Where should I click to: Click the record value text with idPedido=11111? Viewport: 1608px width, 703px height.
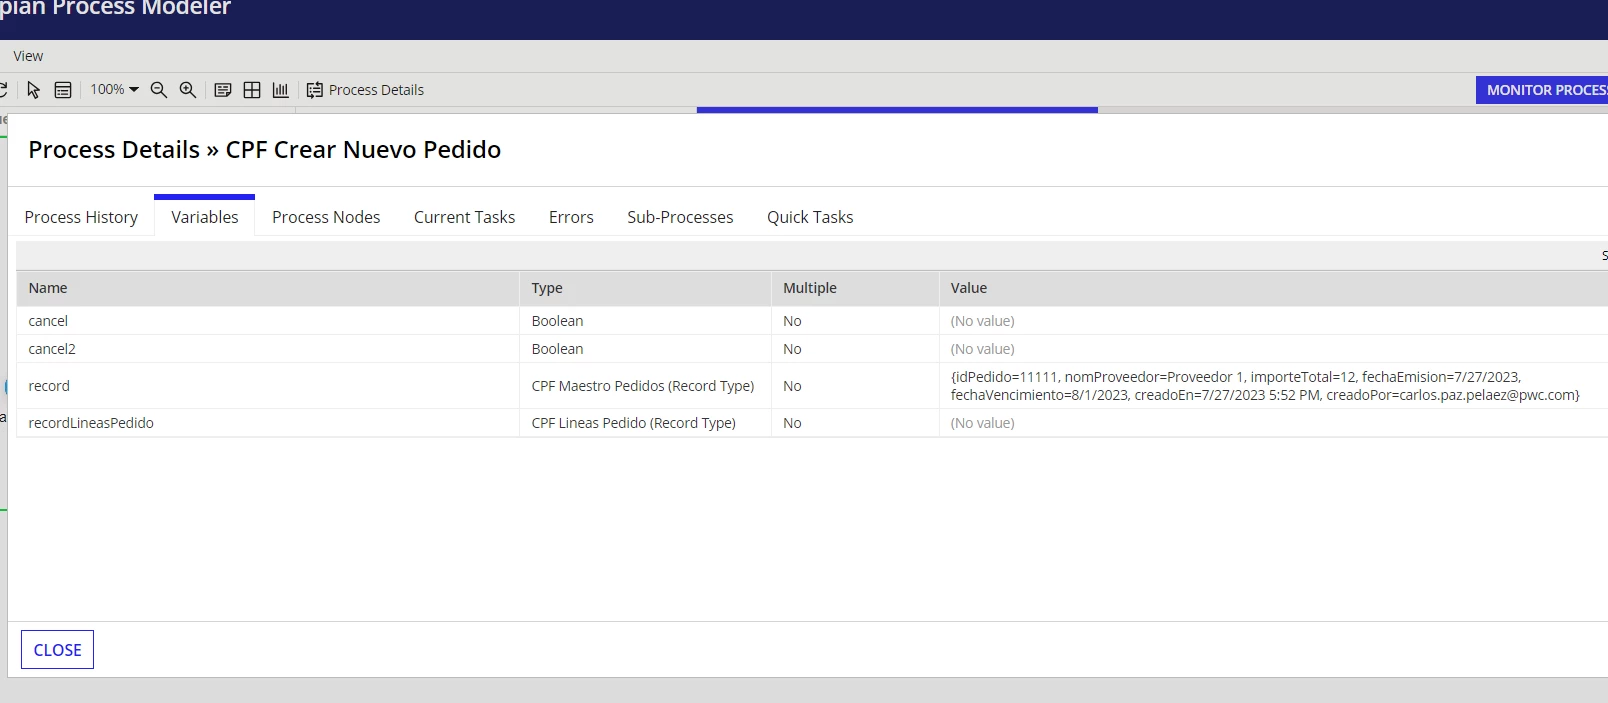click(x=1265, y=386)
